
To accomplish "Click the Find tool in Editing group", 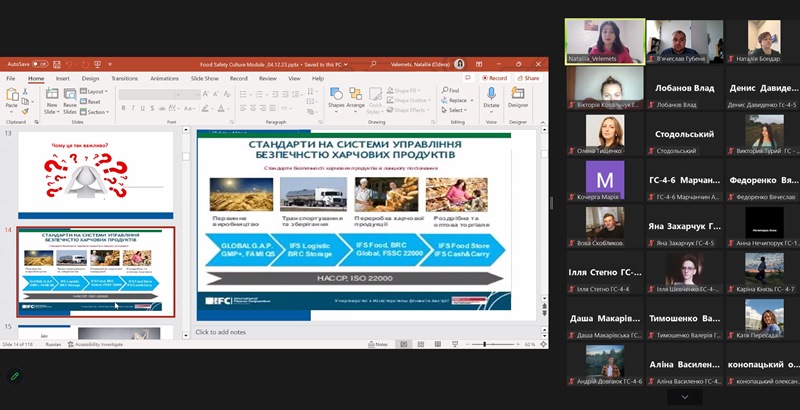I will 454,90.
